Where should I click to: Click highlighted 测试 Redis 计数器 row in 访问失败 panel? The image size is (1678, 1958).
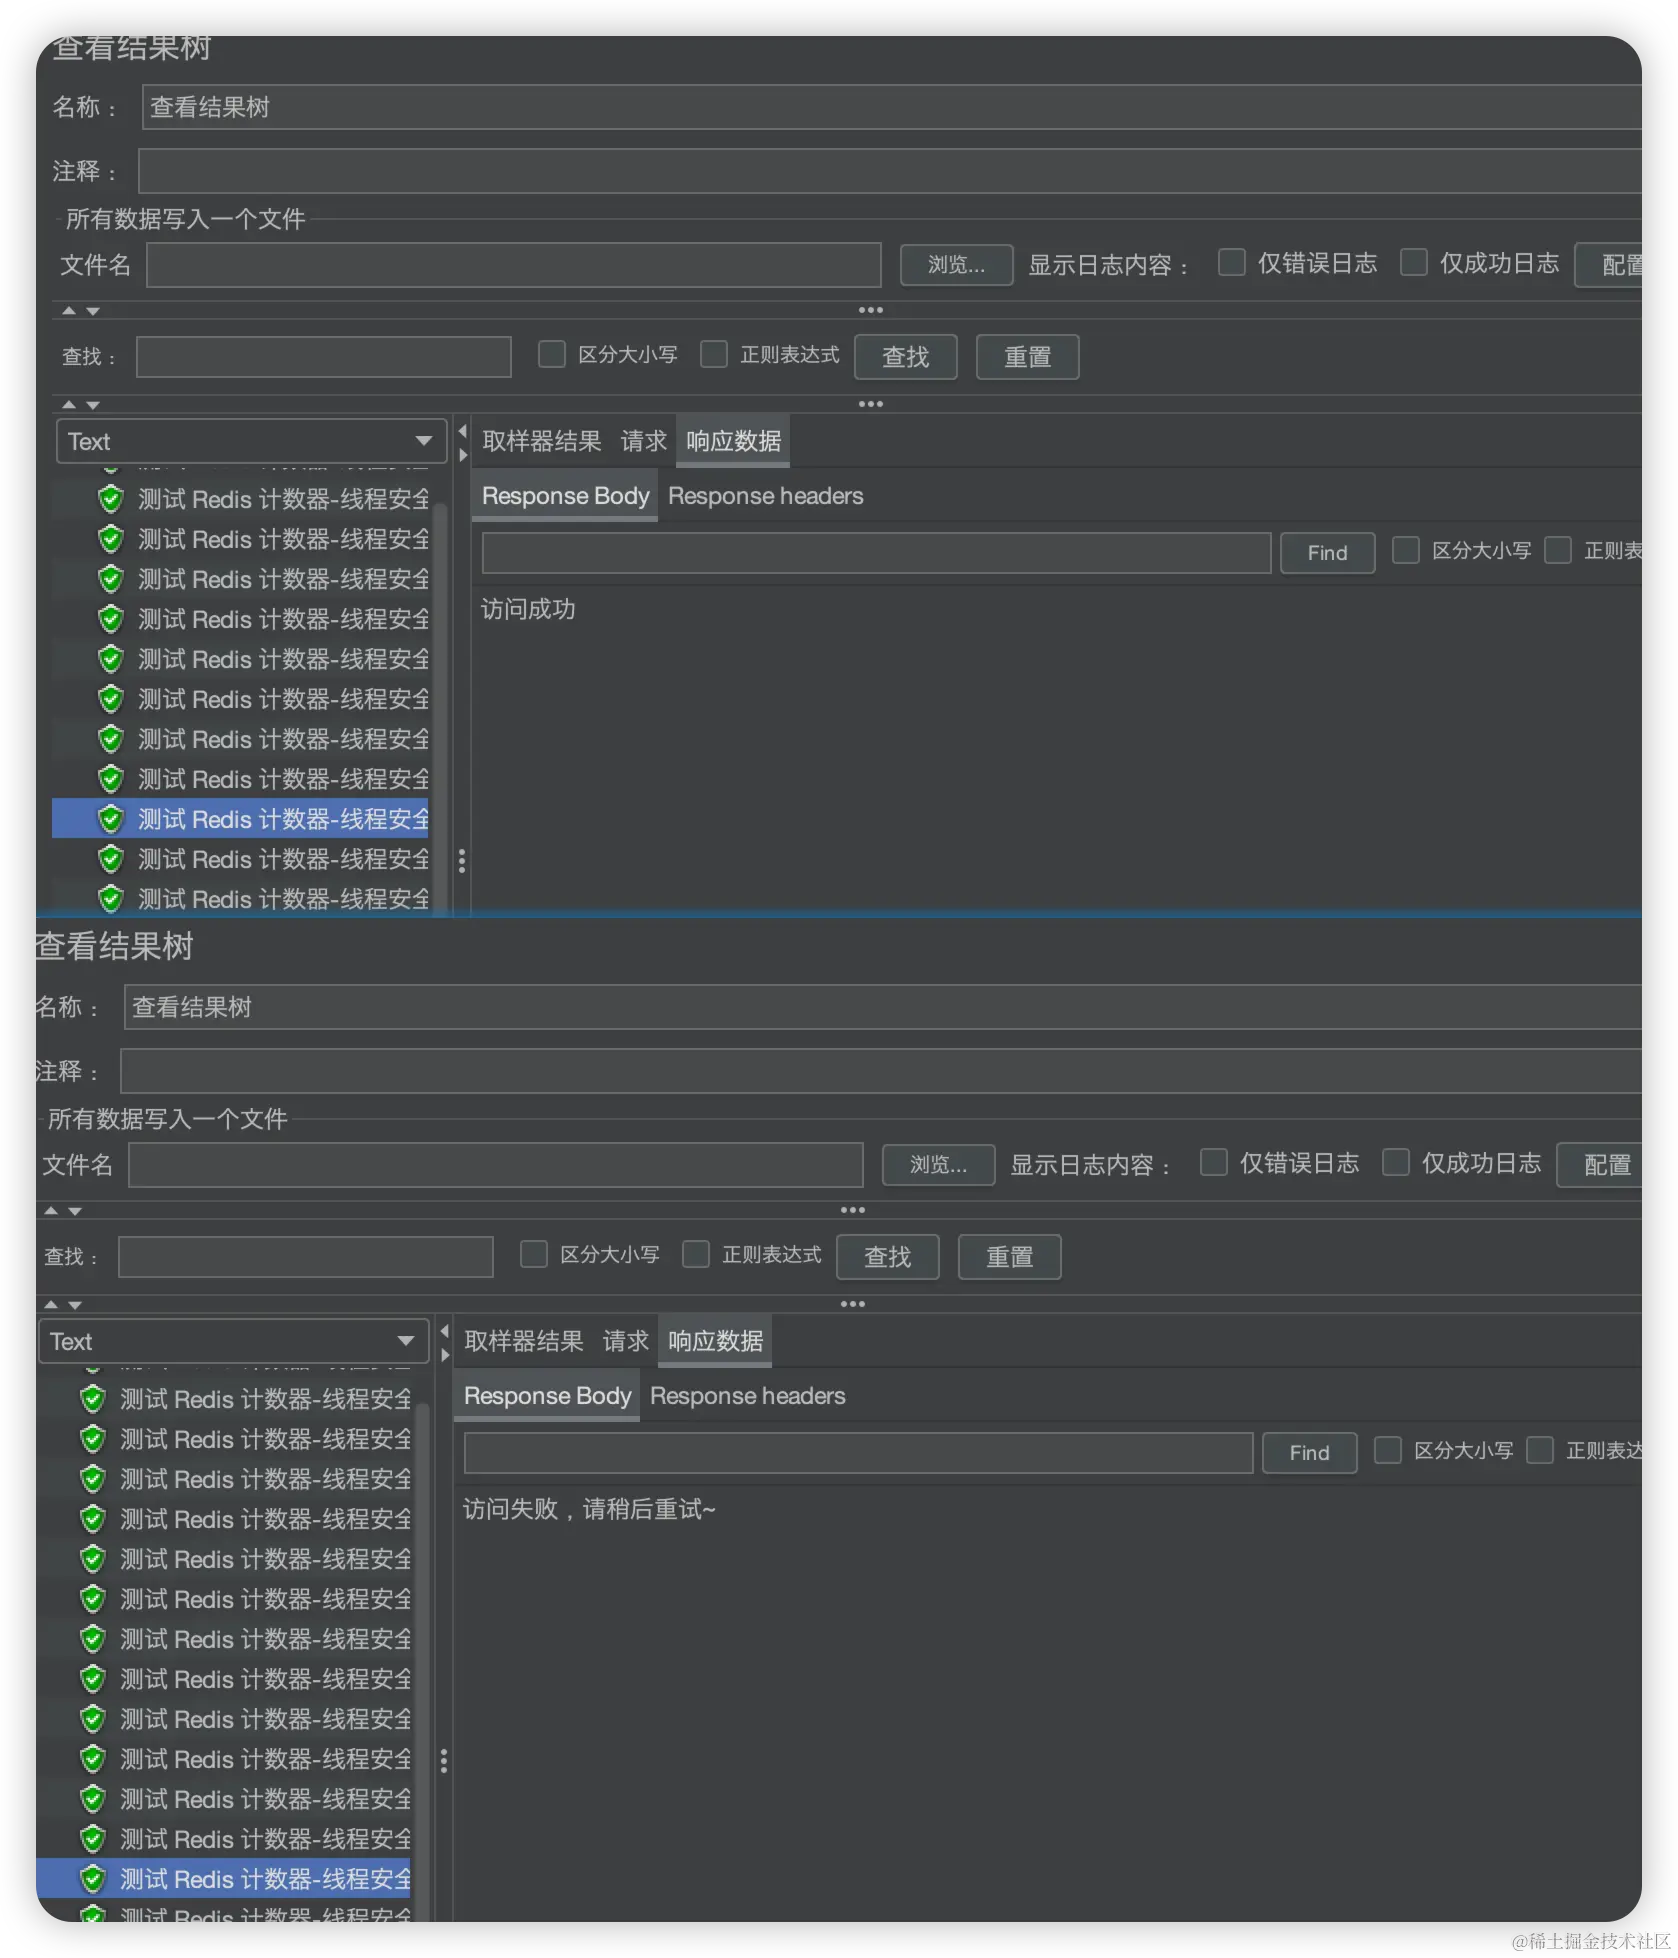223,1879
